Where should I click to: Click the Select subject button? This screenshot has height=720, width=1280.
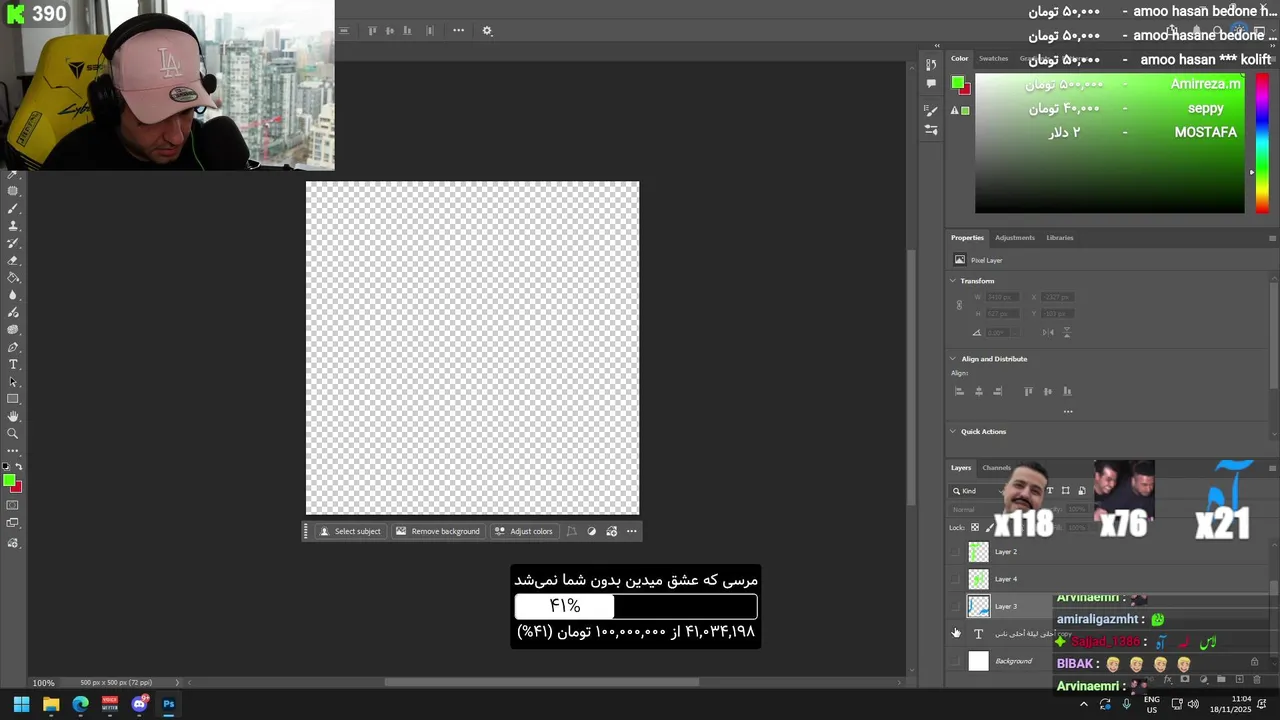point(350,531)
